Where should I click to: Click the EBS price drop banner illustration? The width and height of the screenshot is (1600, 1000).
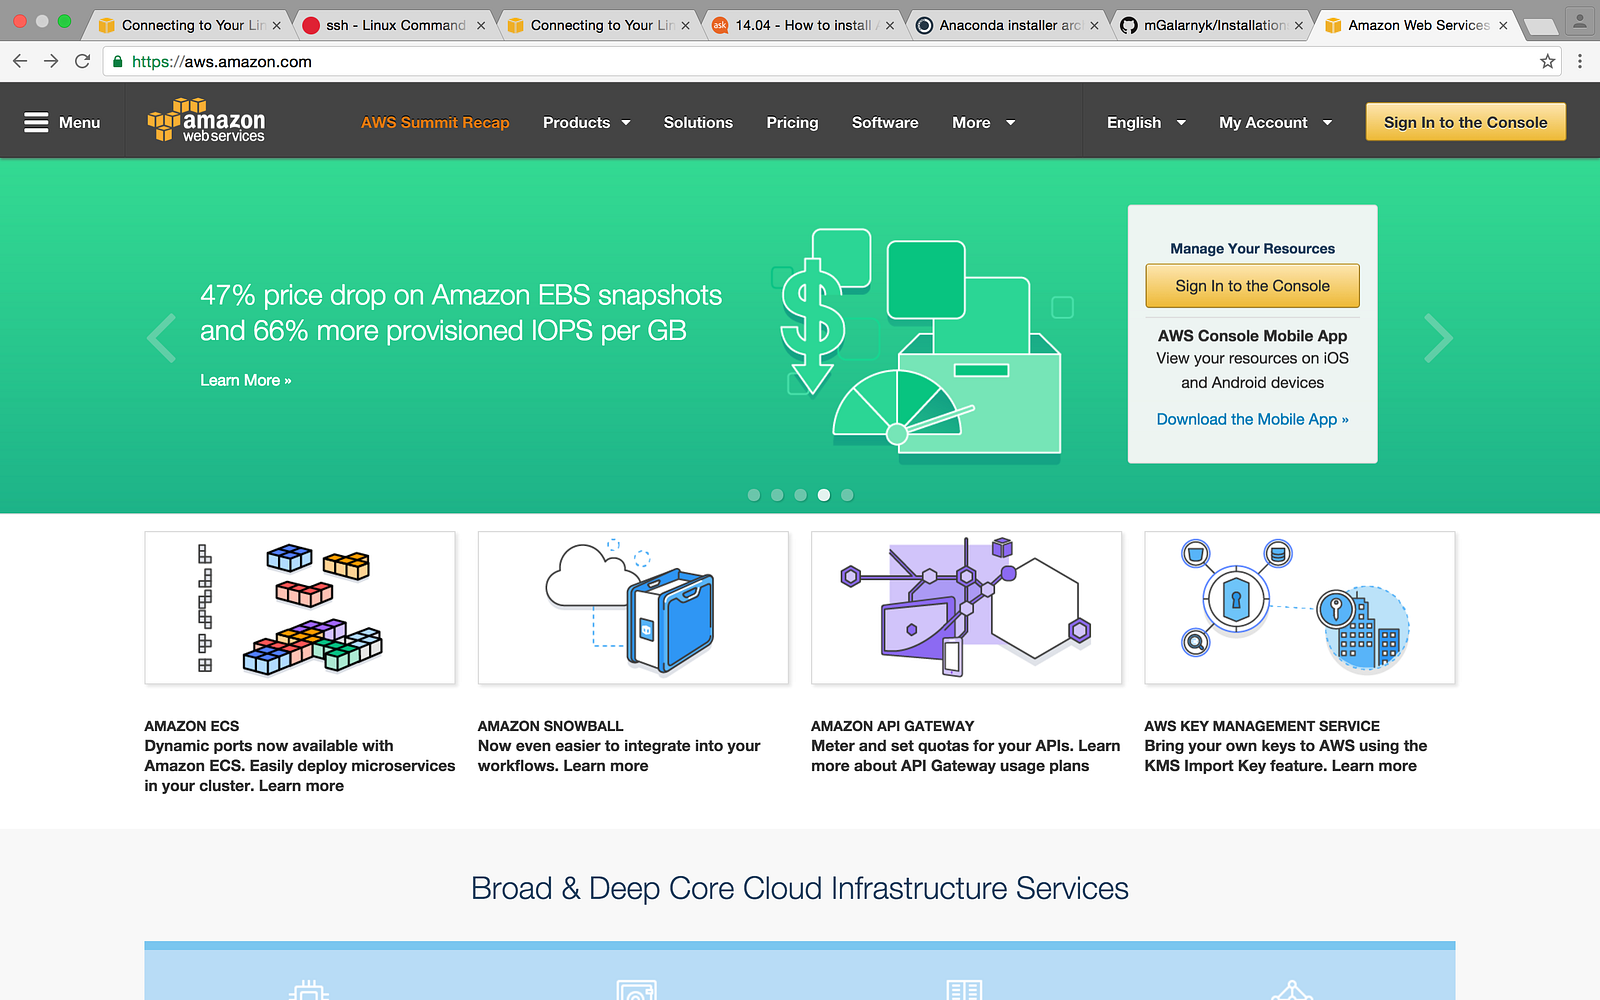(921, 345)
